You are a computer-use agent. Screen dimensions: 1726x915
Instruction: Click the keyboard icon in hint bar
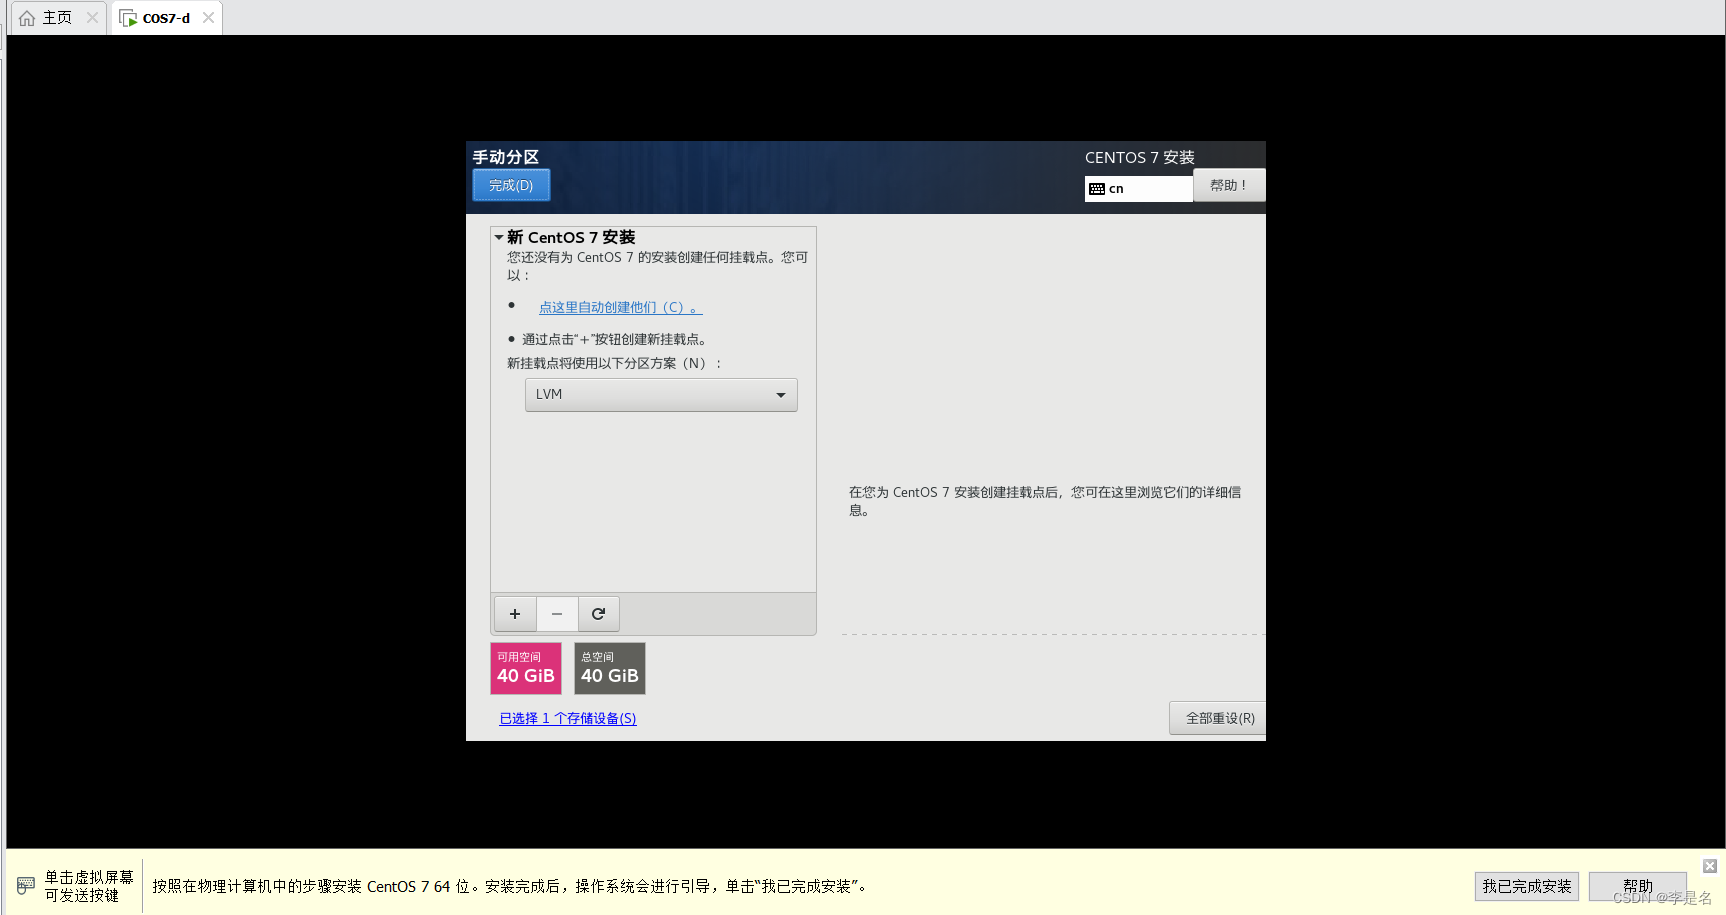click(26, 885)
